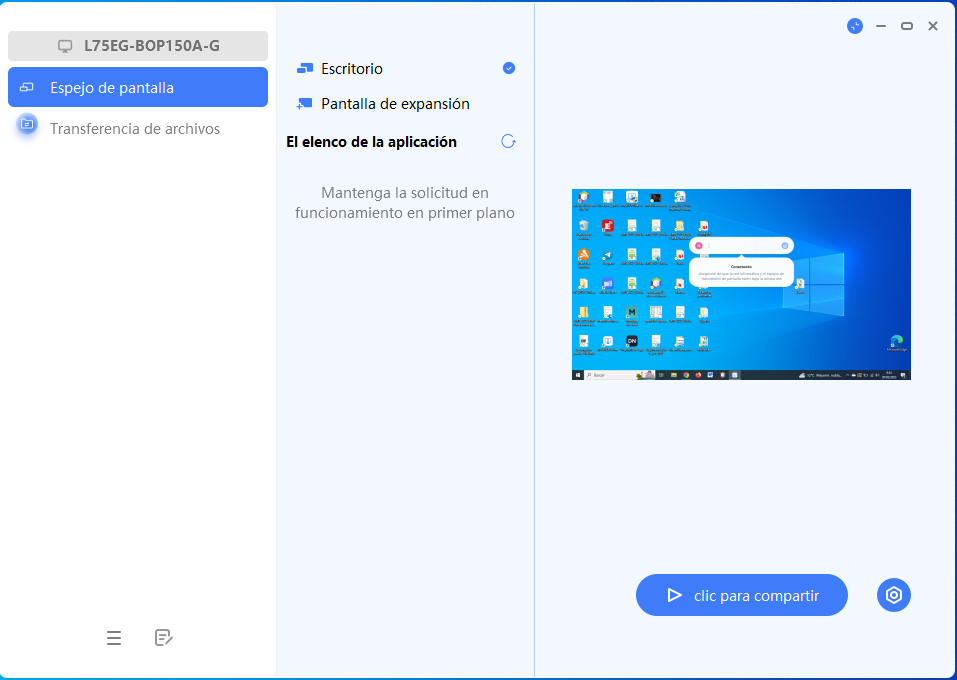Open the hamburger menu at bottom left
The height and width of the screenshot is (680, 957).
pos(114,637)
